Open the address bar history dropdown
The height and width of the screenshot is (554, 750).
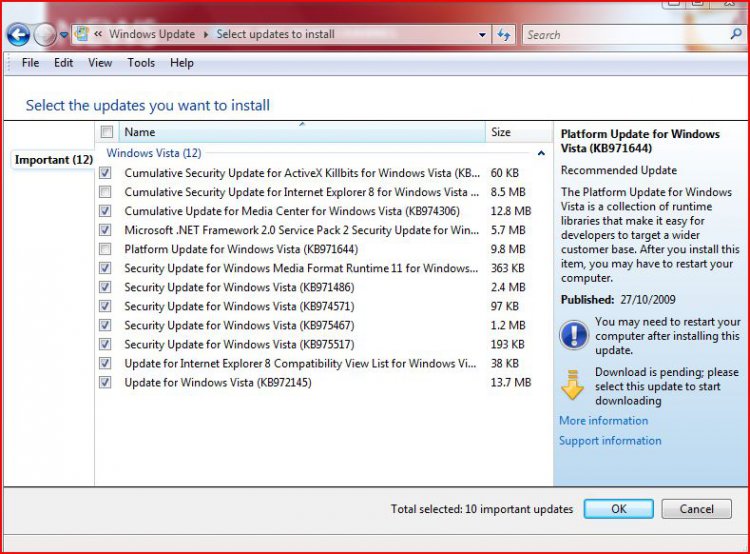point(482,35)
